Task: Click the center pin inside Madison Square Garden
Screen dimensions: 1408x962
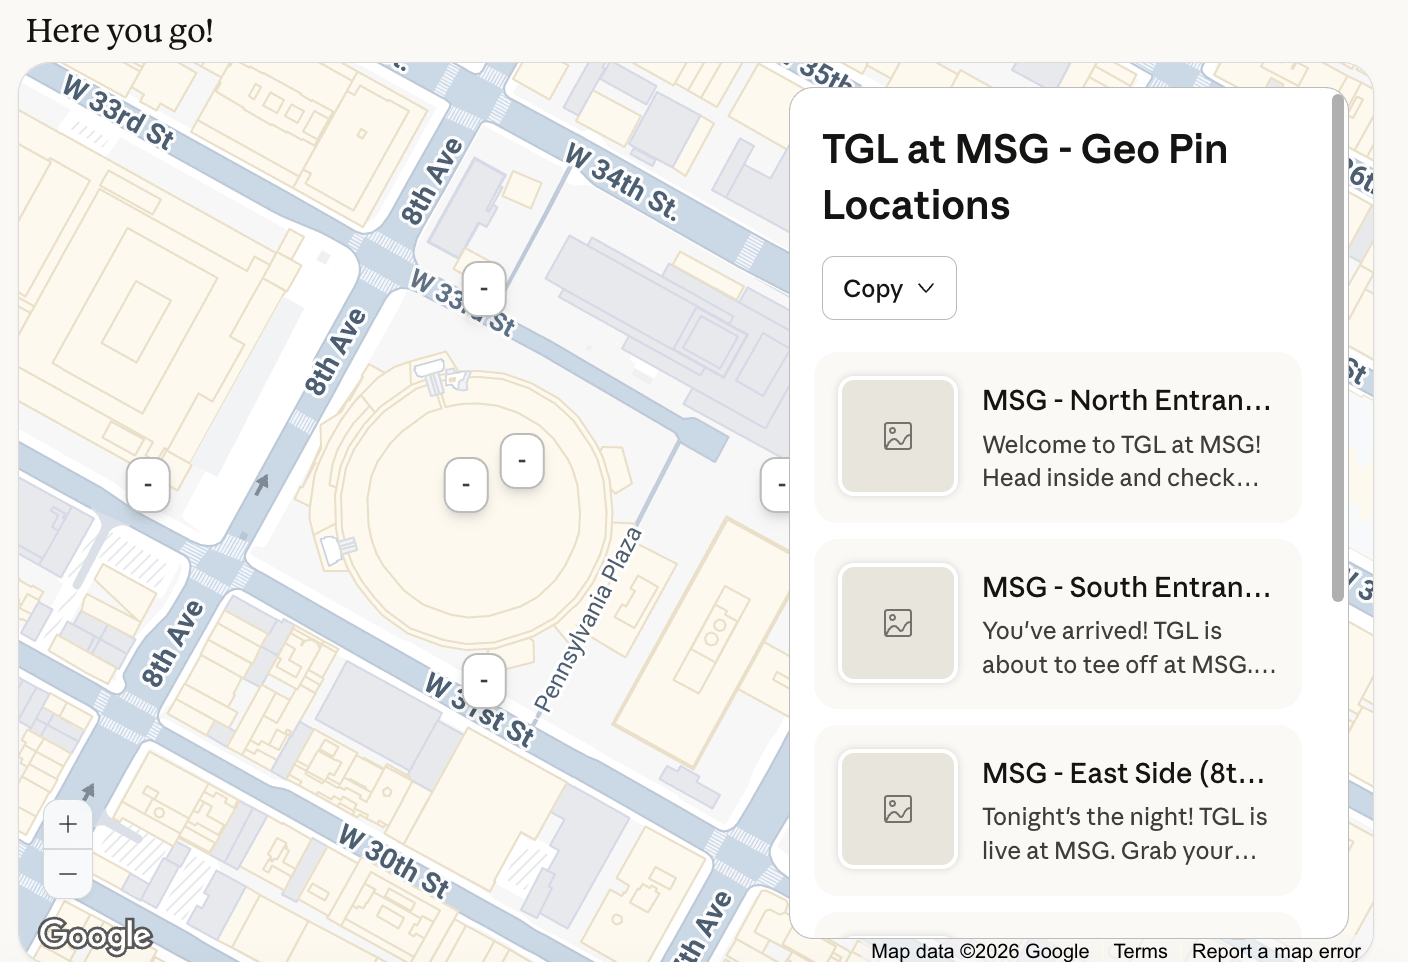Action: coord(466,484)
